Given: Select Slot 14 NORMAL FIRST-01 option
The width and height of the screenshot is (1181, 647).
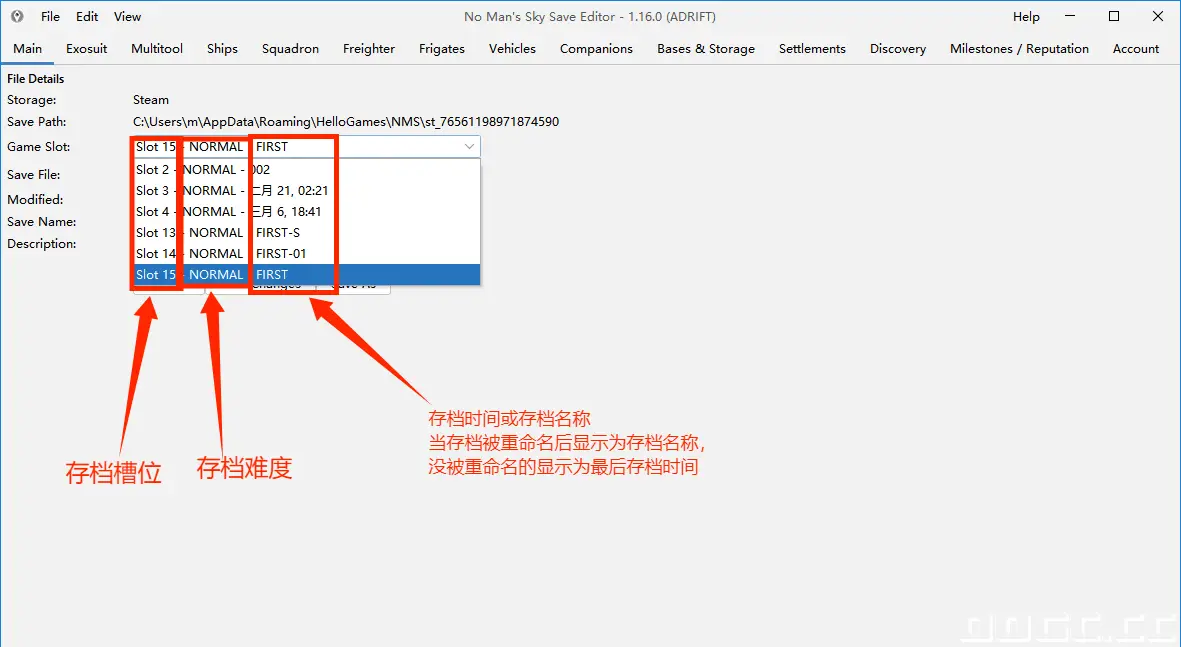Looking at the screenshot, I should coord(307,254).
